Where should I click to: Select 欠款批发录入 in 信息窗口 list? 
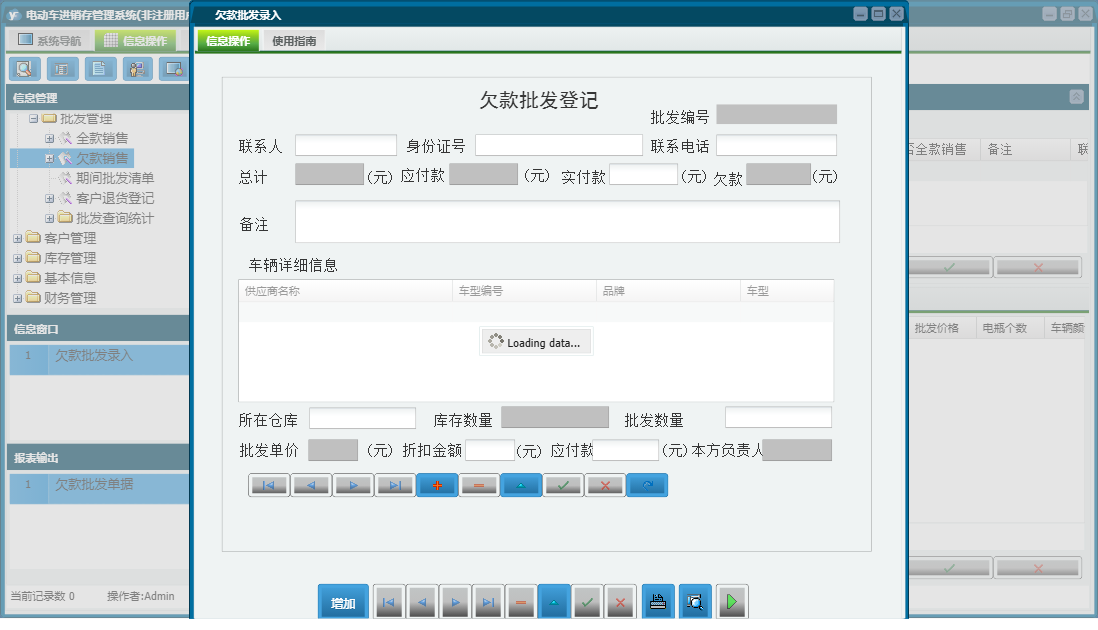click(x=99, y=358)
